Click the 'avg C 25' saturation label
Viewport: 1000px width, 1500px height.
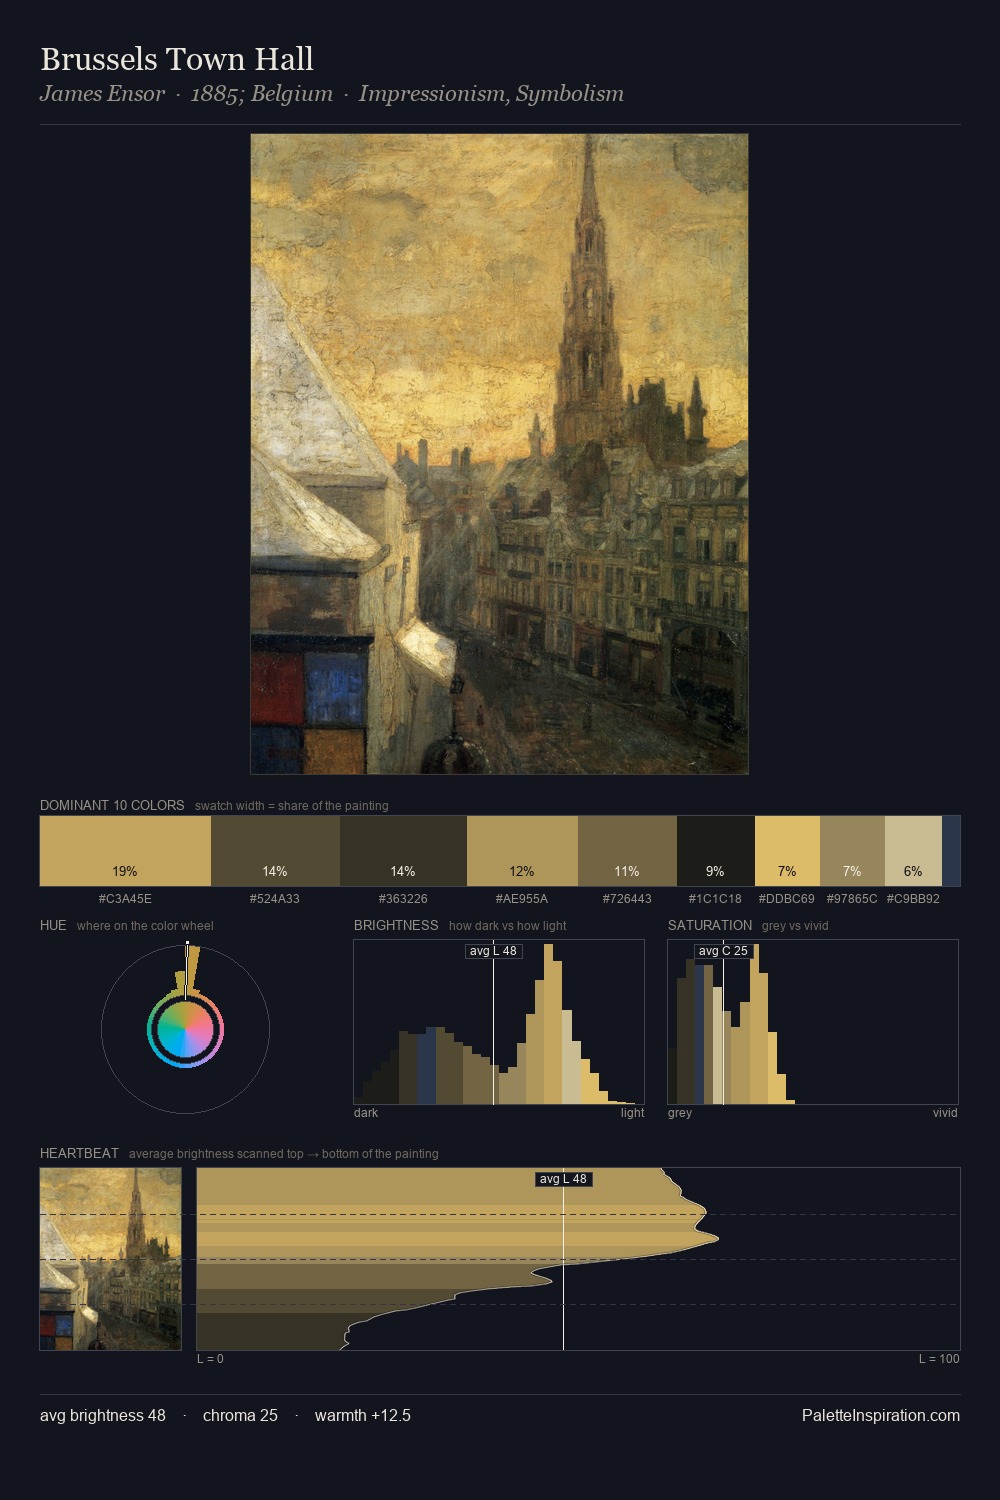pyautogui.click(x=723, y=951)
